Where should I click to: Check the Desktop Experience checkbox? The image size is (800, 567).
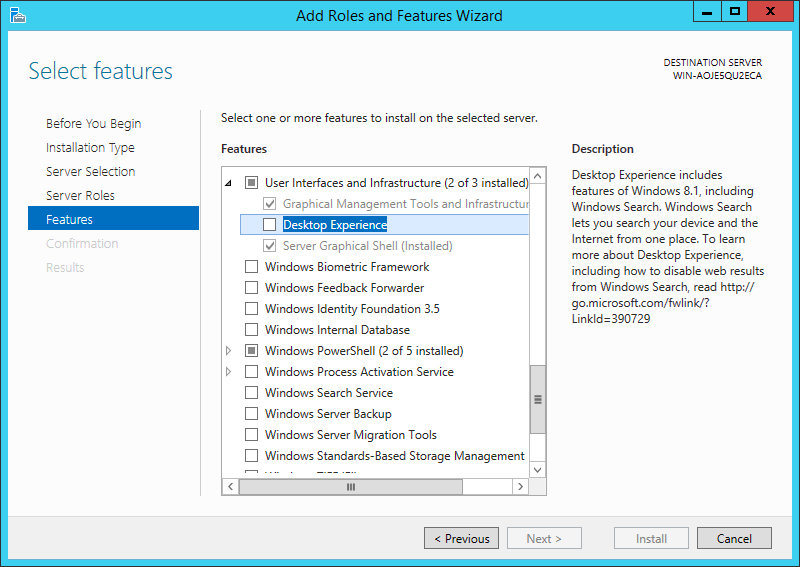270,225
